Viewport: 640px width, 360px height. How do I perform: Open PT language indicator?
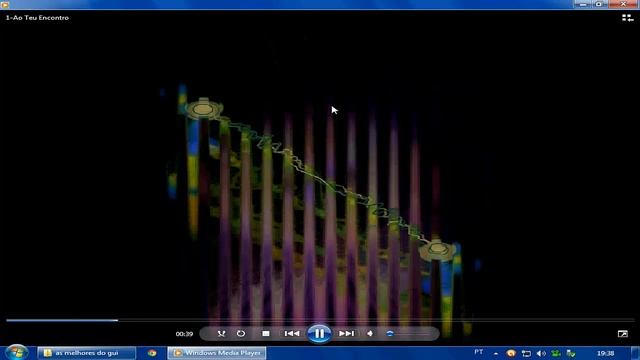click(x=479, y=352)
